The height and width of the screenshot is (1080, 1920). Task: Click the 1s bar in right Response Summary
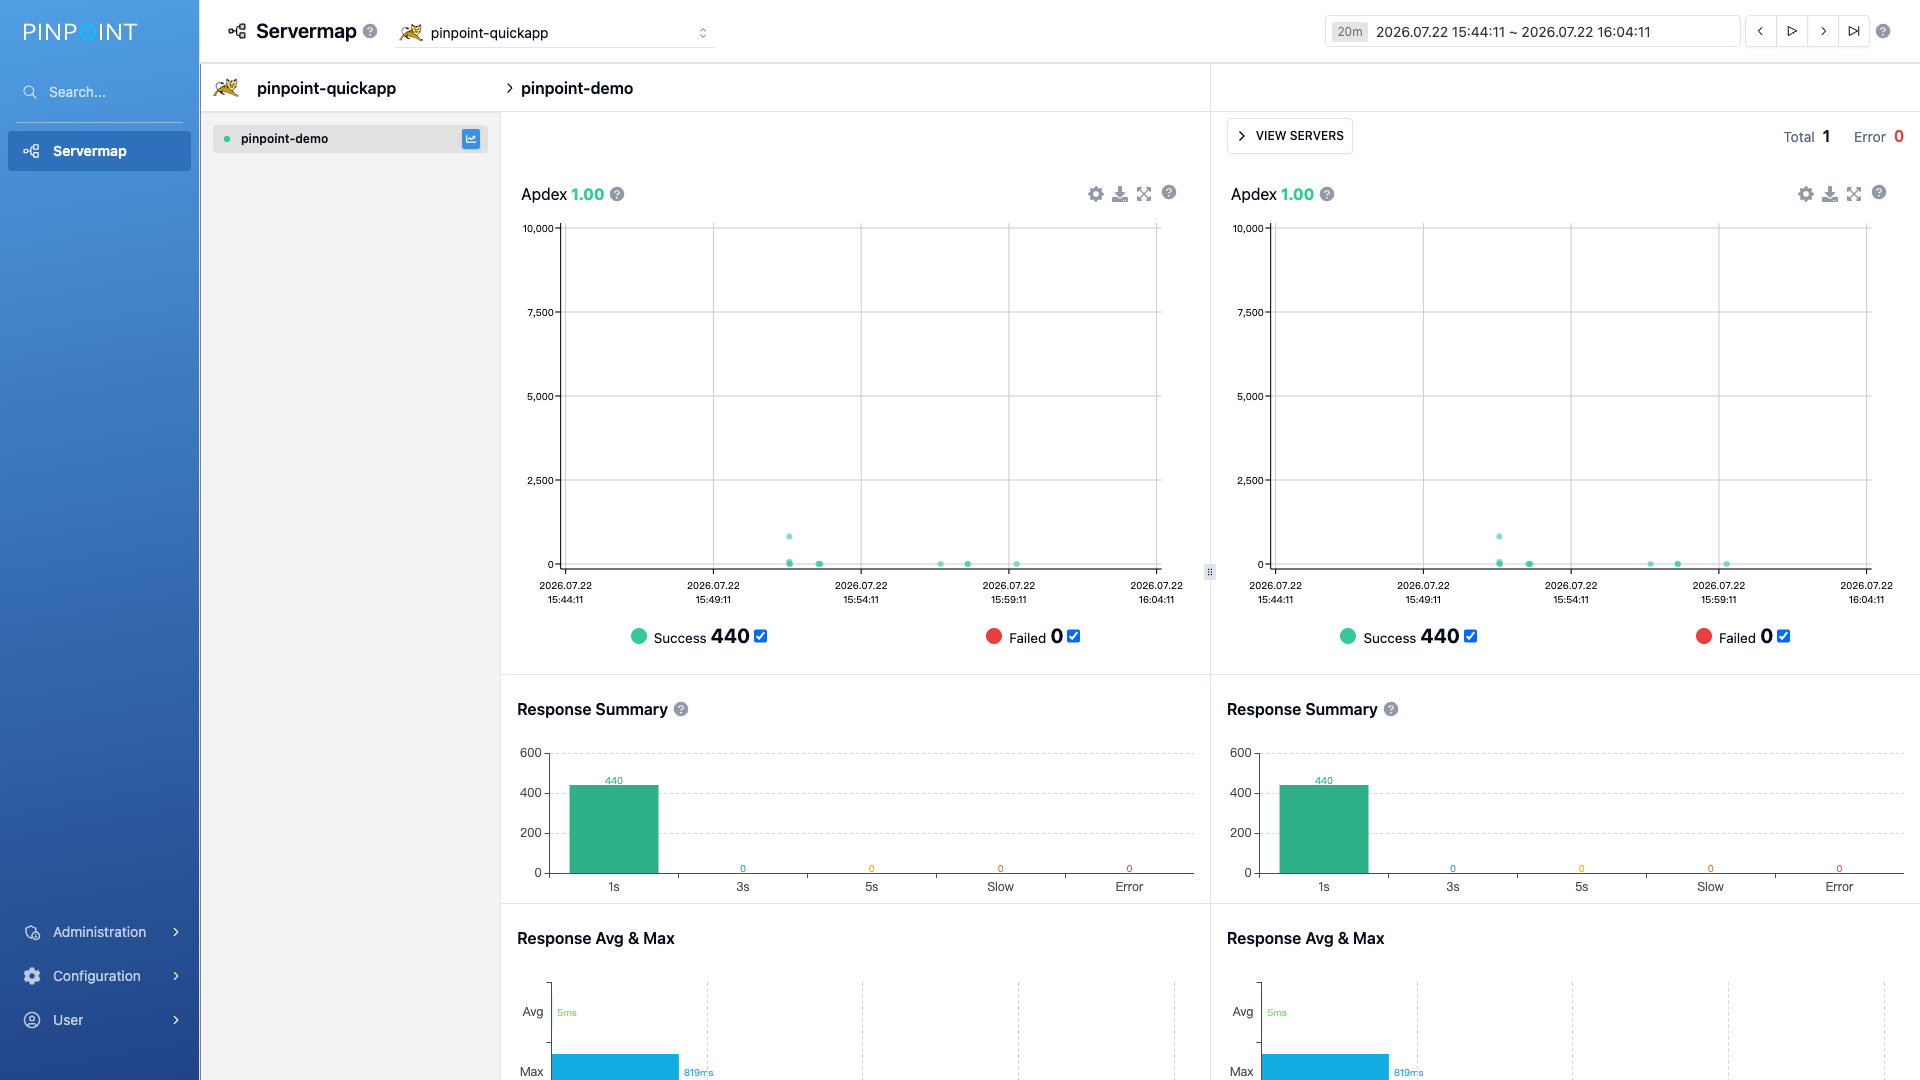click(1324, 829)
